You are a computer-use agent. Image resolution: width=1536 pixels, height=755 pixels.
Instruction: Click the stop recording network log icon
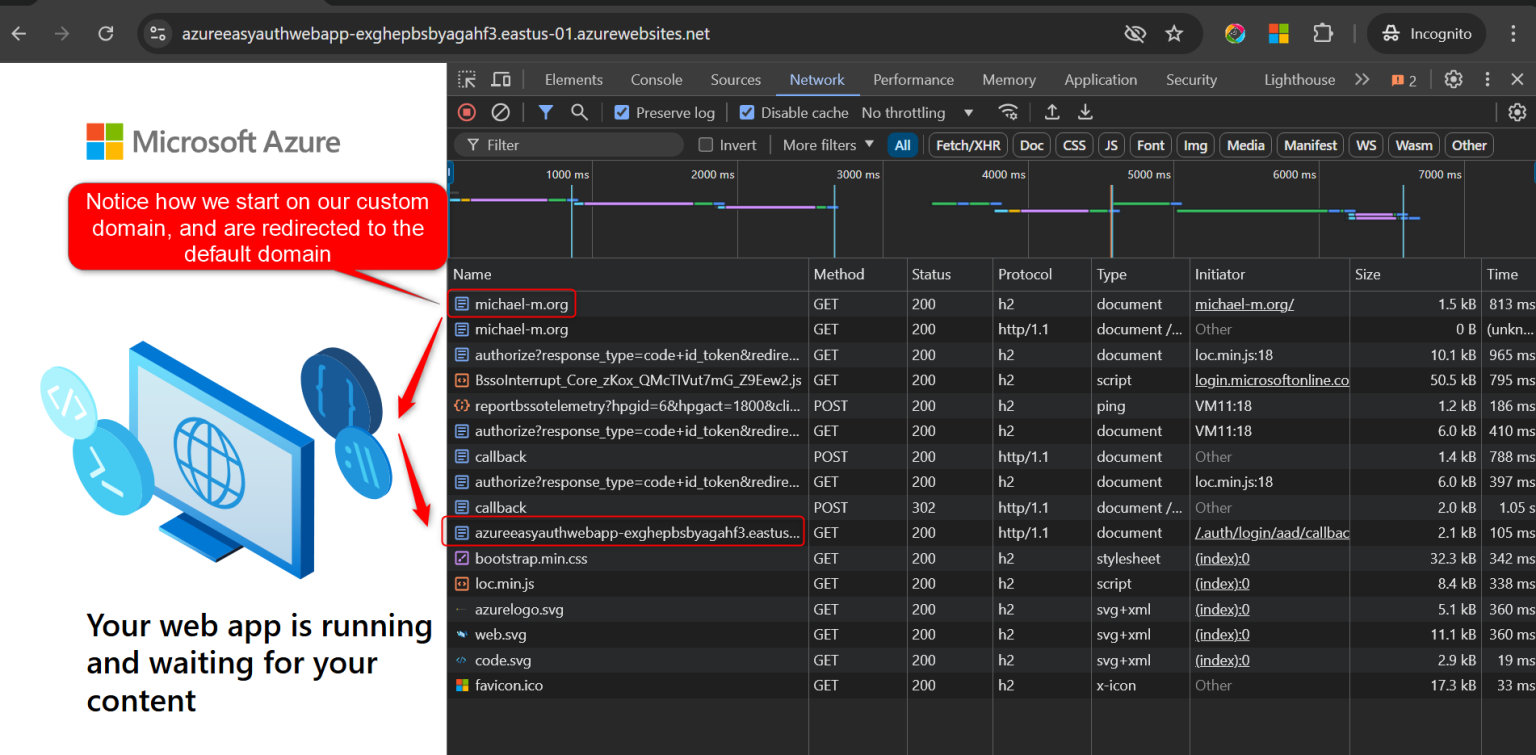(467, 112)
